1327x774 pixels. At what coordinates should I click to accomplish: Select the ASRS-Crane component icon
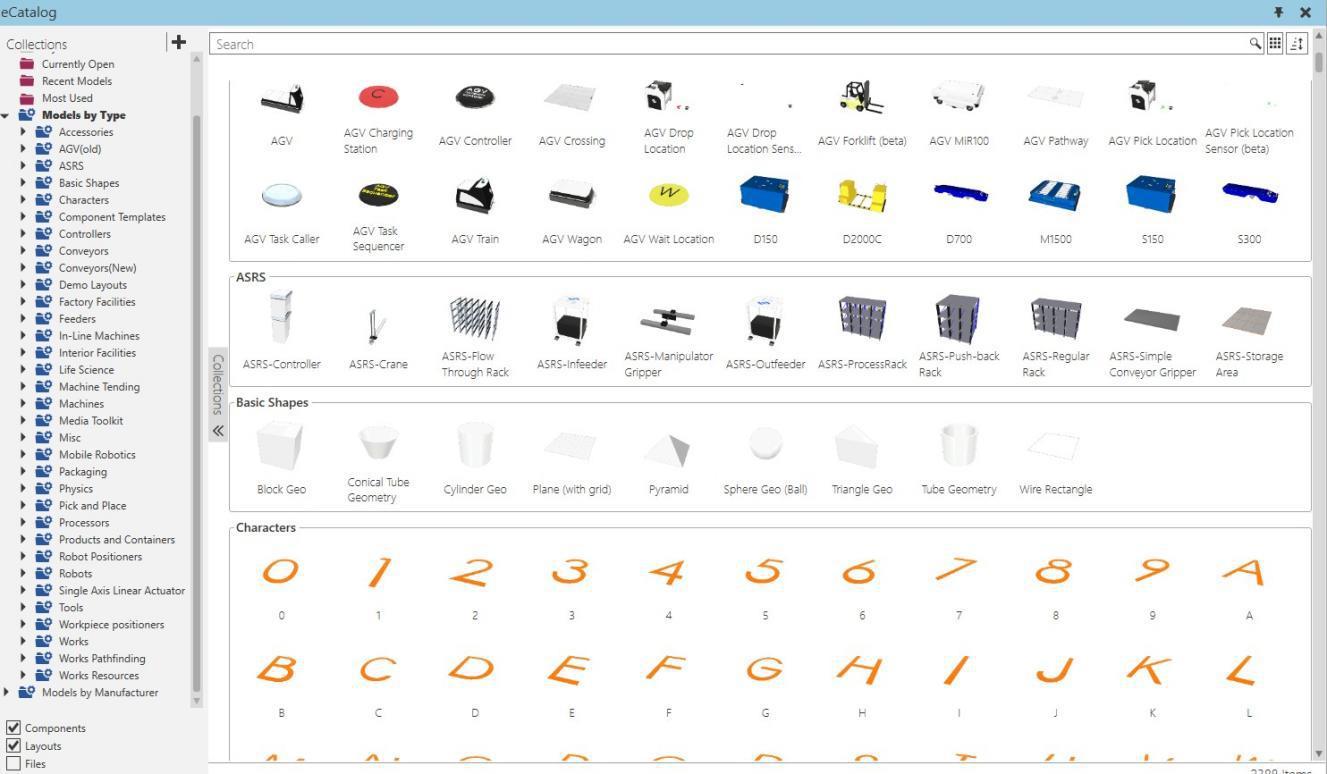(x=378, y=324)
